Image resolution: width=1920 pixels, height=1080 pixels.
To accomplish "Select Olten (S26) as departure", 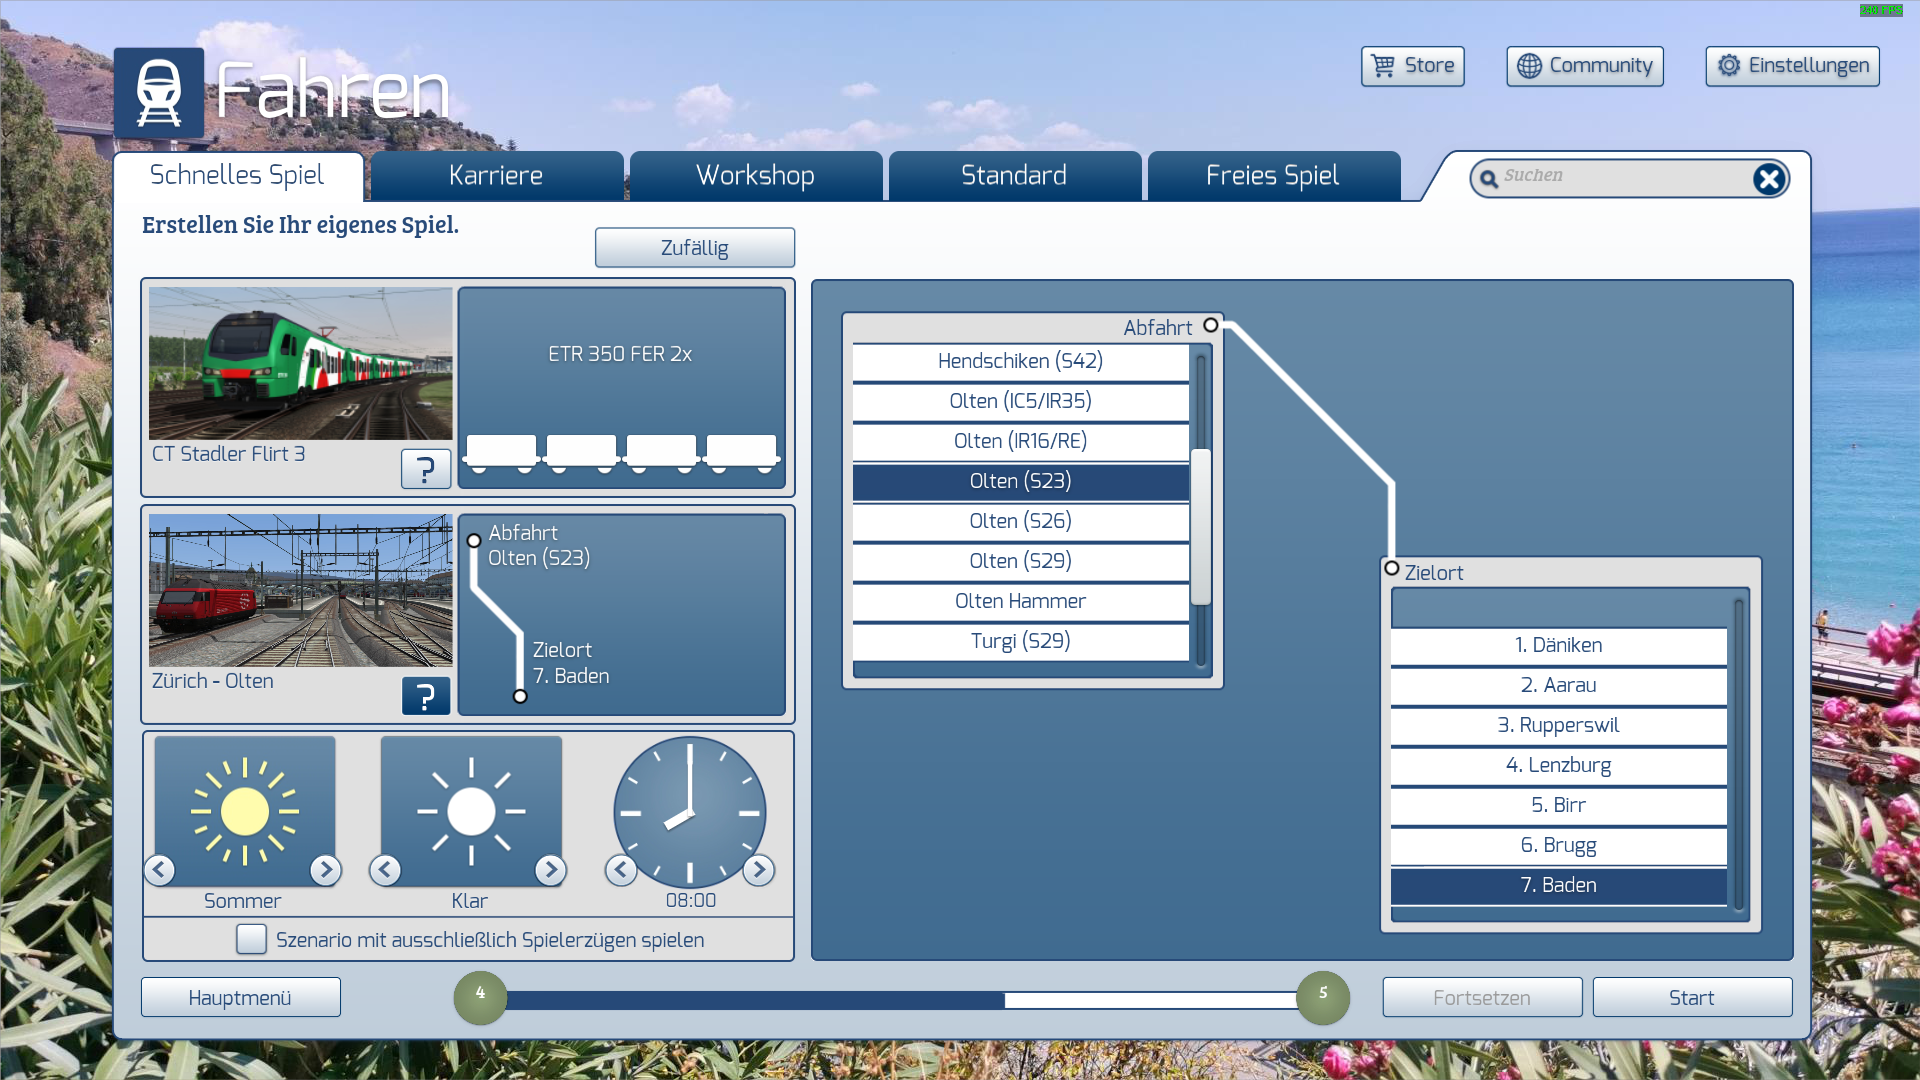I will 1020,521.
